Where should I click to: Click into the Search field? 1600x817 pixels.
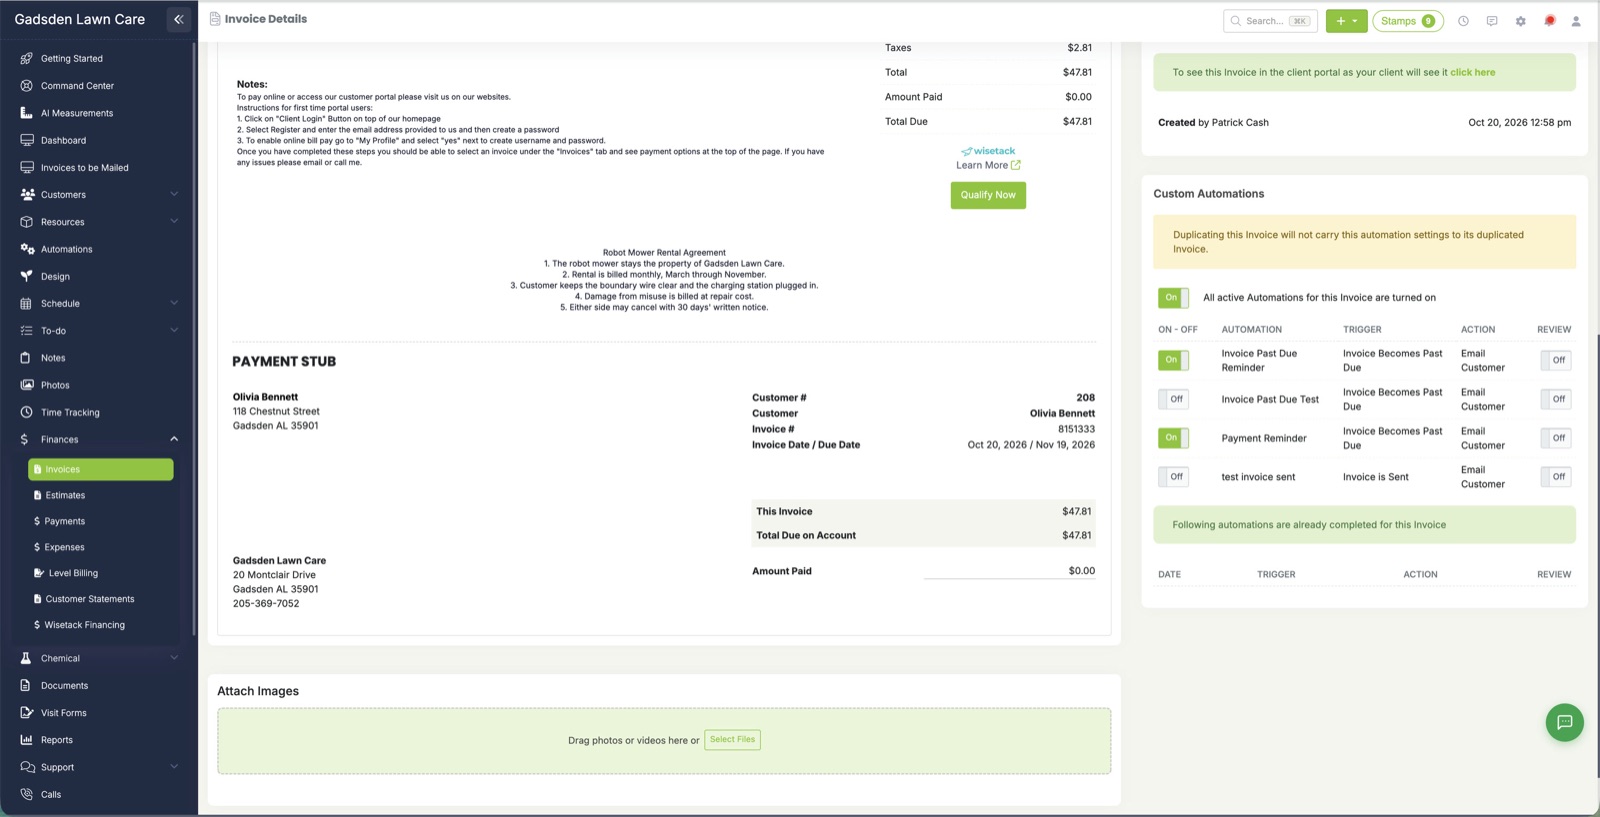[1270, 21]
